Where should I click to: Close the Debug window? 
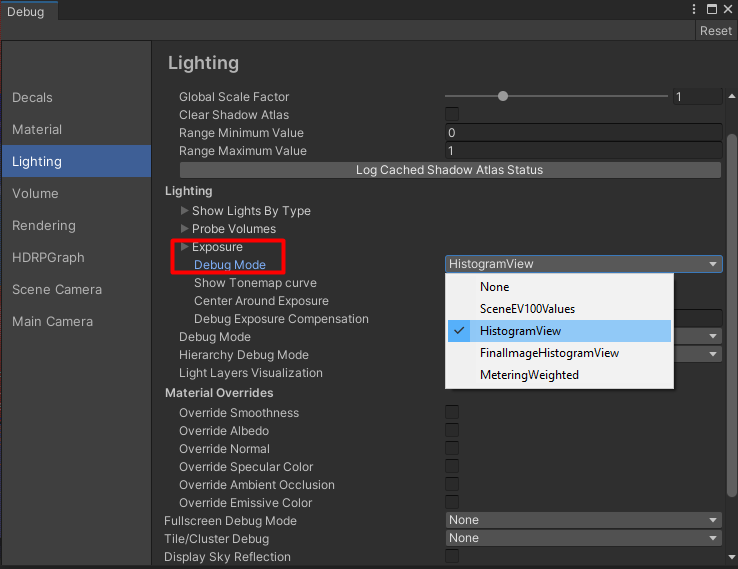(728, 9)
